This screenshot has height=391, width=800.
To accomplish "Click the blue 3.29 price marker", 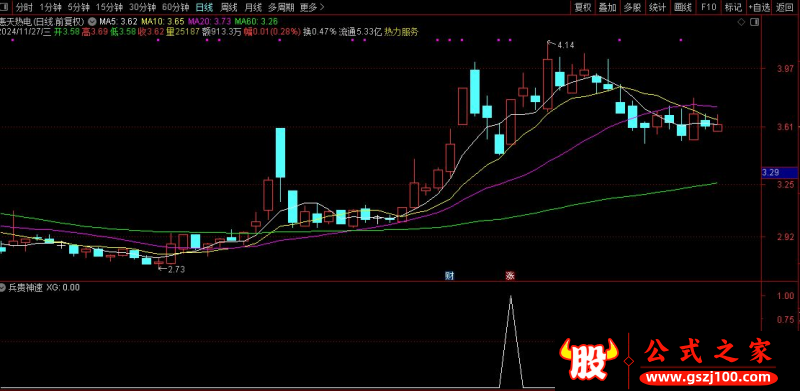I will pyautogui.click(x=780, y=173).
